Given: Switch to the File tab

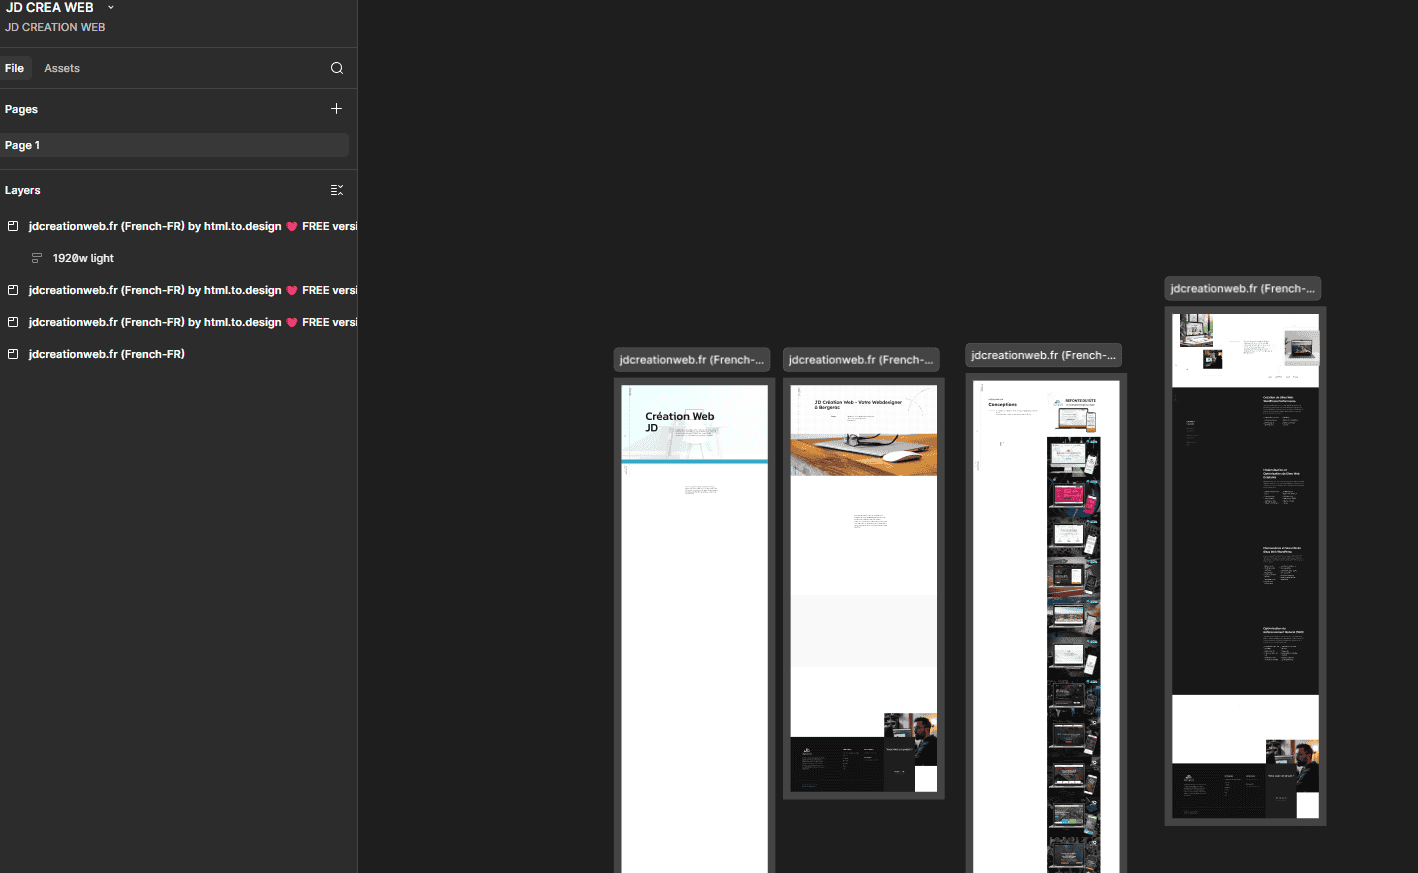Looking at the screenshot, I should click(x=15, y=67).
